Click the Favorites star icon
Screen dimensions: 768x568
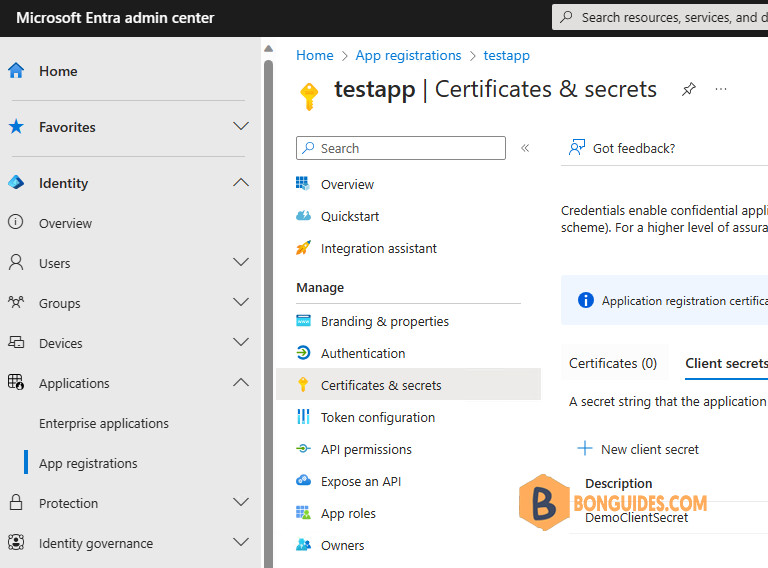(16, 126)
